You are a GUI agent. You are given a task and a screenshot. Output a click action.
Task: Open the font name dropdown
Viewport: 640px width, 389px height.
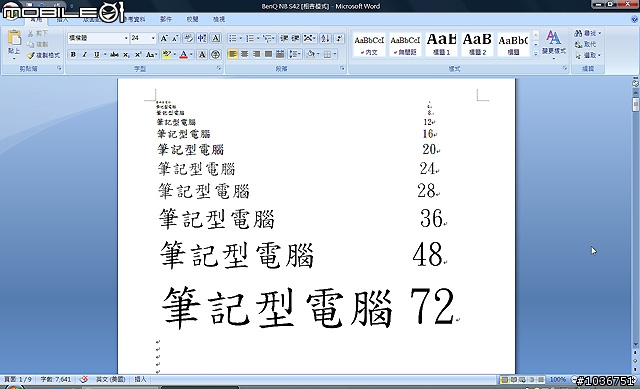[x=126, y=38]
